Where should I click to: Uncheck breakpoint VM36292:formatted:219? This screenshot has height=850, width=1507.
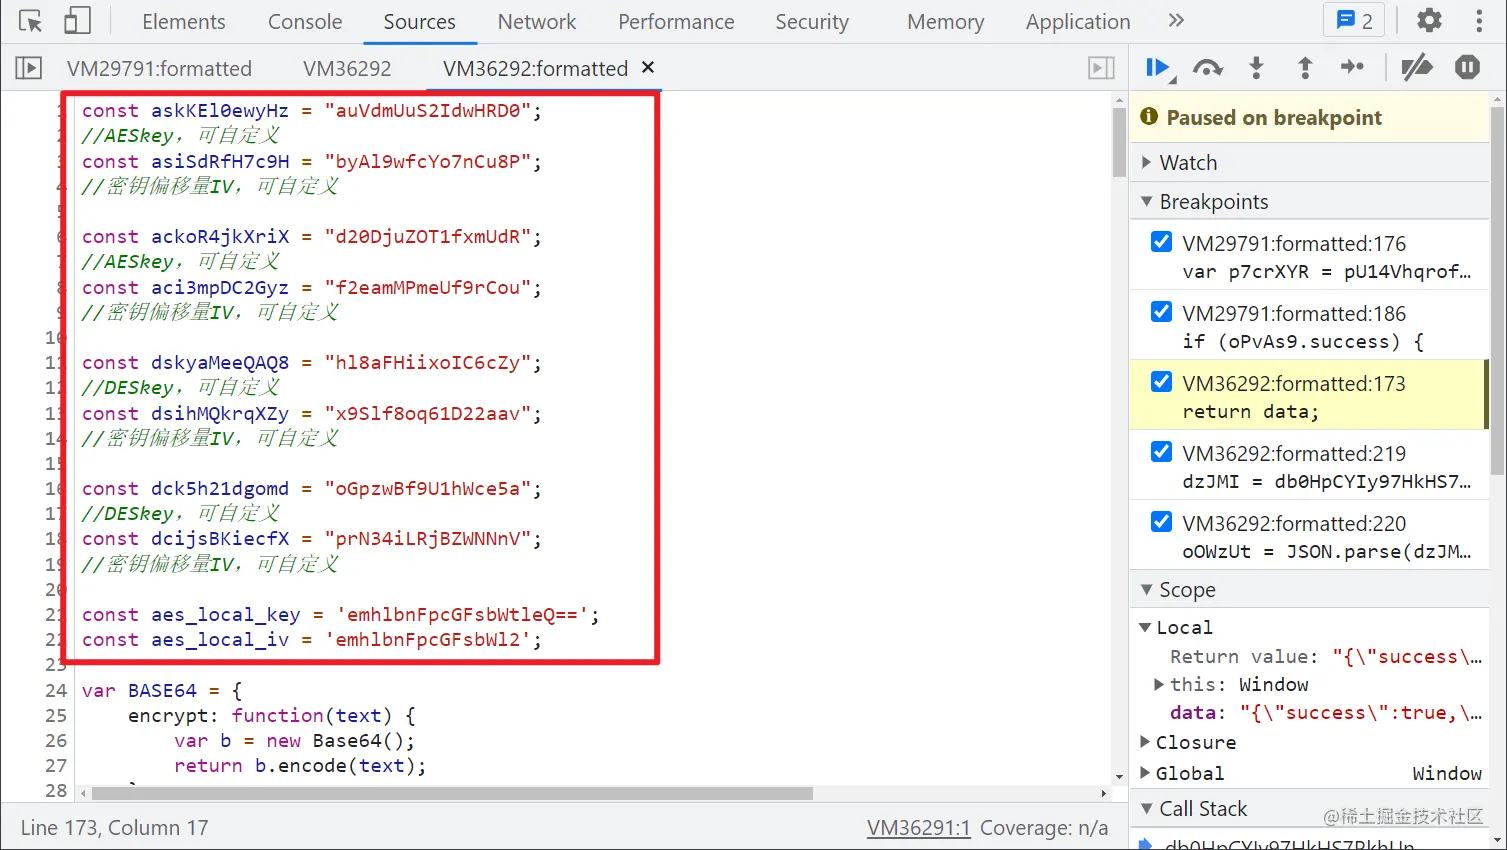pos(1161,452)
